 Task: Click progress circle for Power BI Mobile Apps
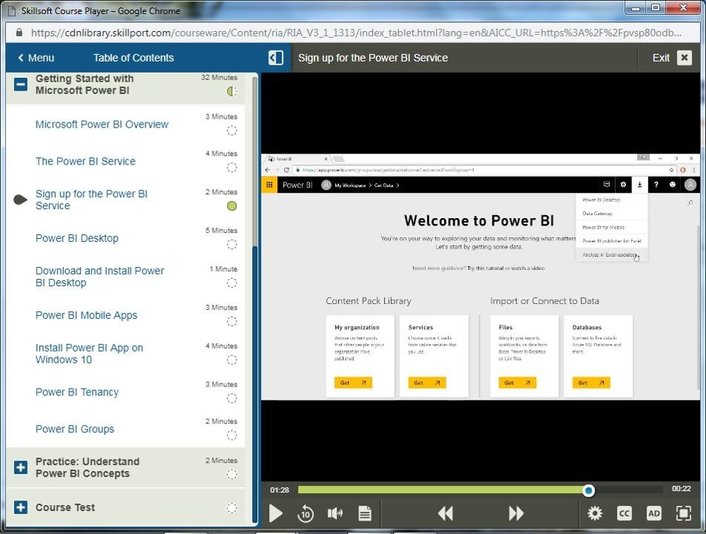pos(231,321)
